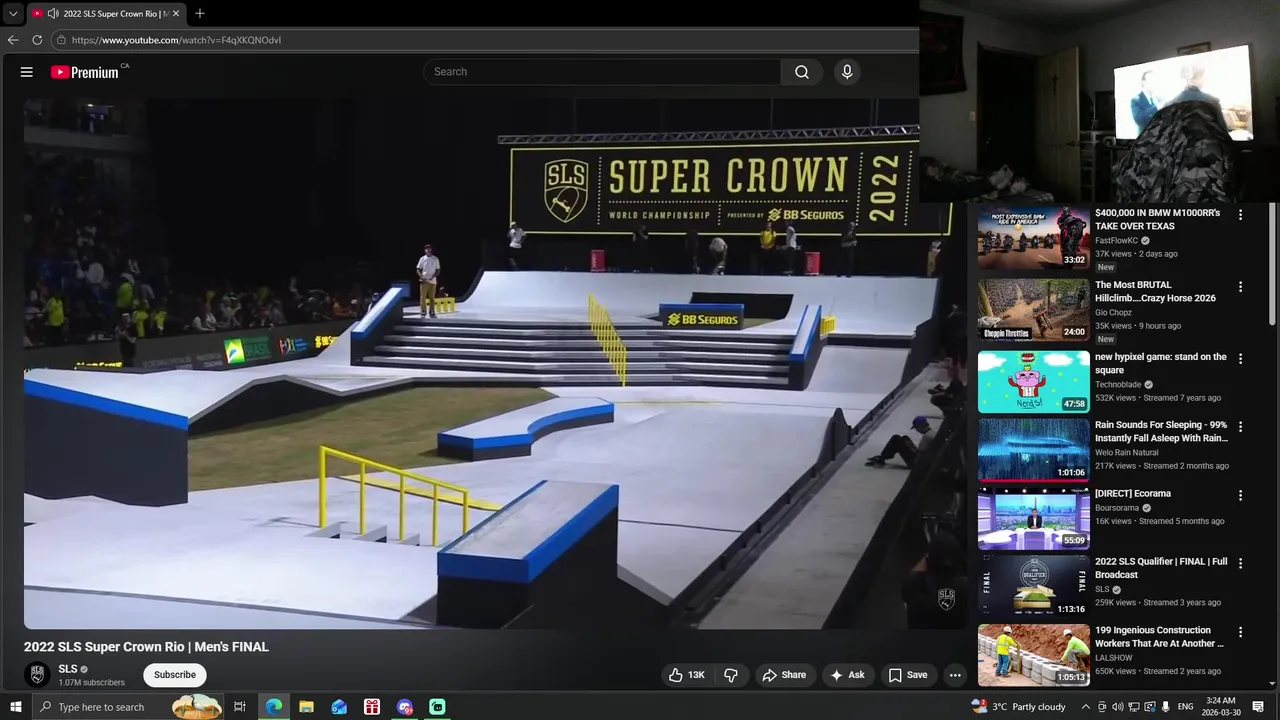Open [DIRECT] Ecorama video thumbnail
This screenshot has width=1280, height=720.
click(1034, 518)
